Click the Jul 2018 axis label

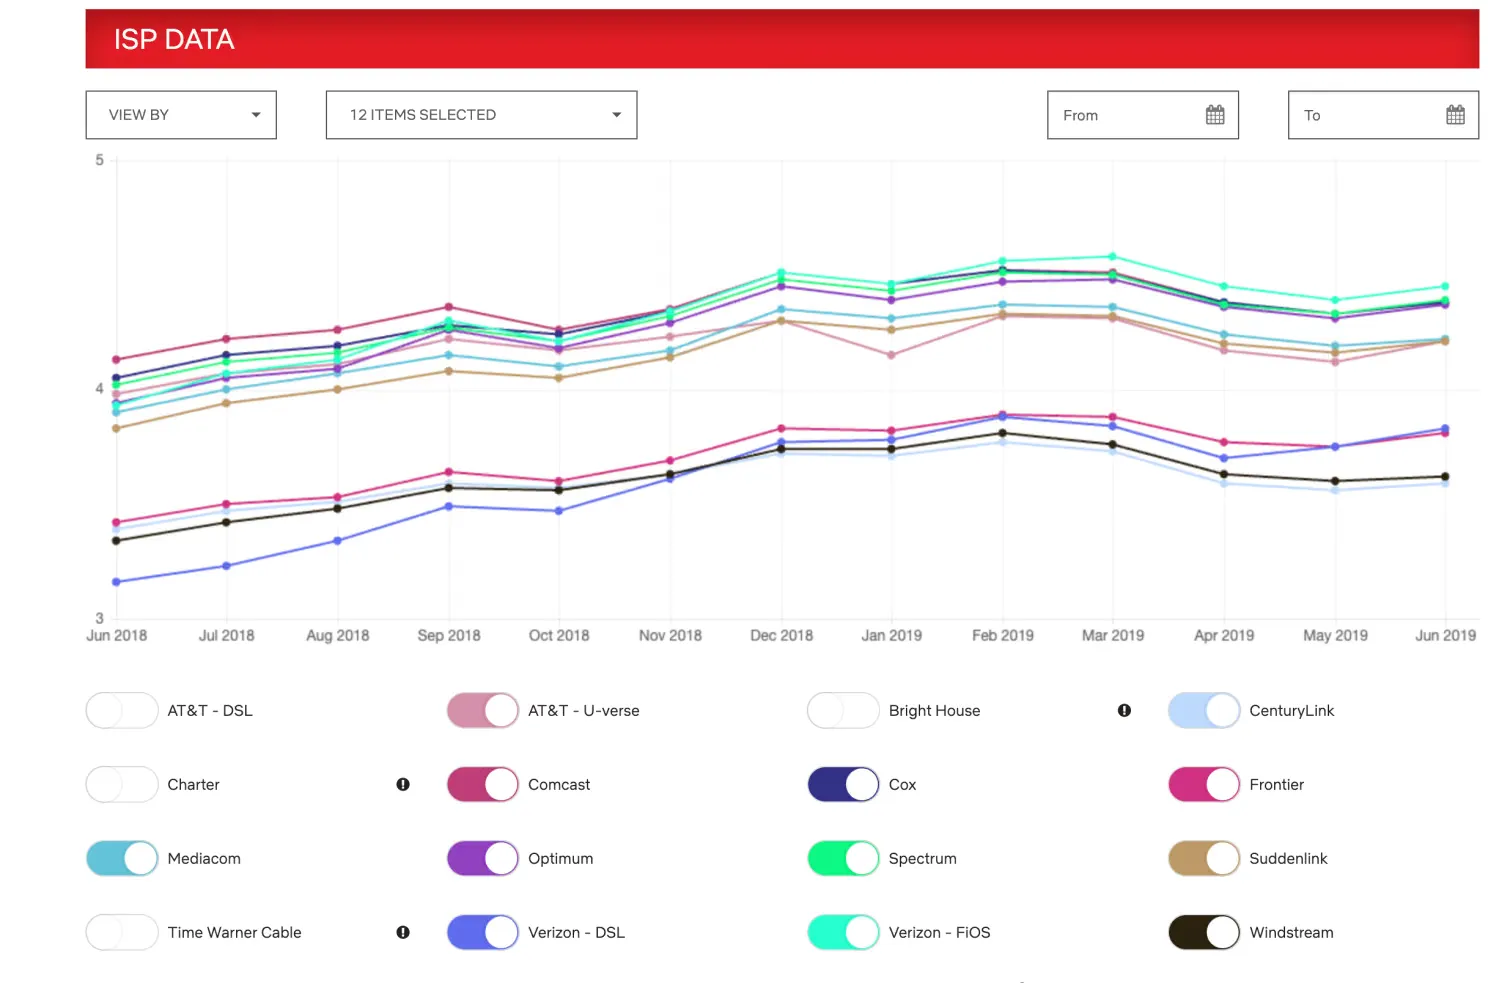tap(227, 636)
